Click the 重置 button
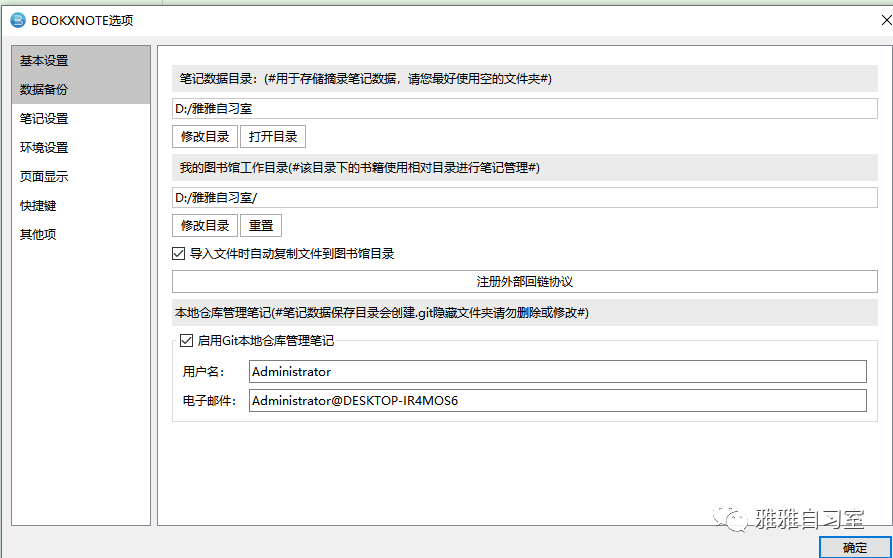The height and width of the screenshot is (558, 893). tap(261, 225)
